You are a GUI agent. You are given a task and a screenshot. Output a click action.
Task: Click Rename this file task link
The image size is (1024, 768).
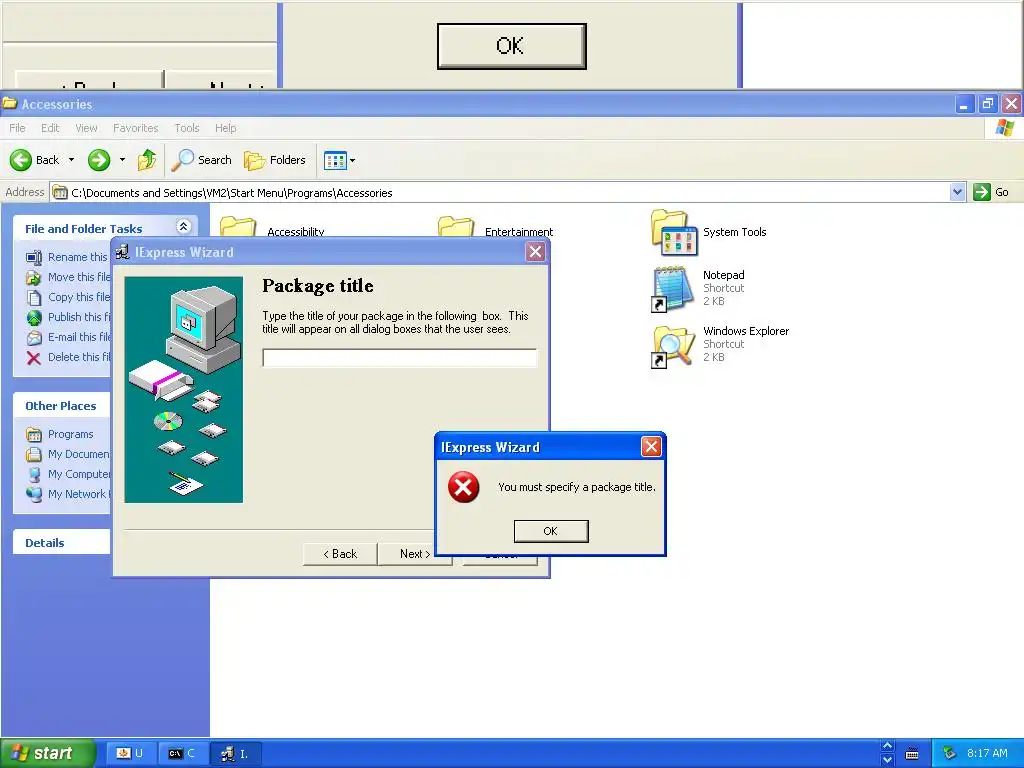[77, 257]
